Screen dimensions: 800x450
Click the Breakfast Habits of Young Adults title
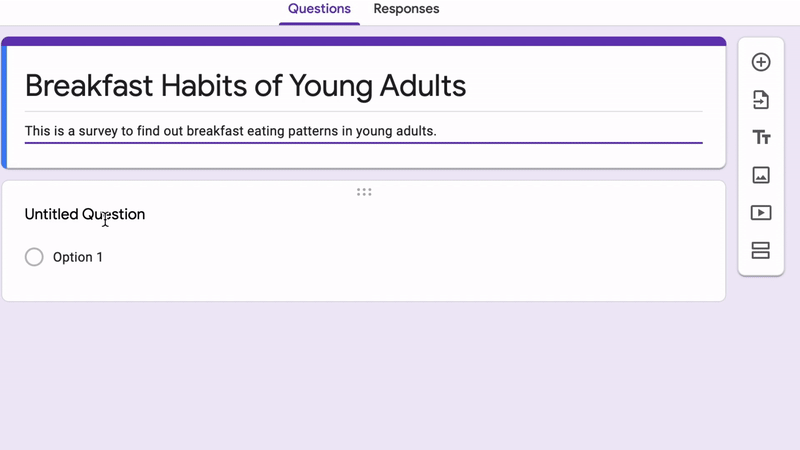(x=245, y=86)
